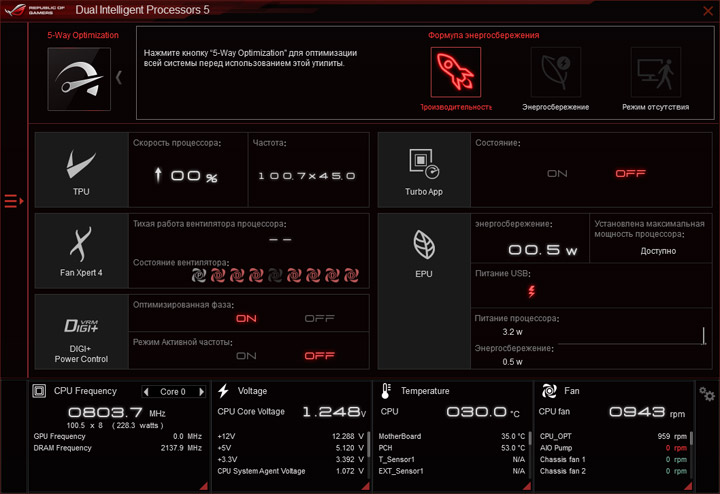The image size is (720, 494).
Task: Open settings gear at bottom right
Action: 707,394
